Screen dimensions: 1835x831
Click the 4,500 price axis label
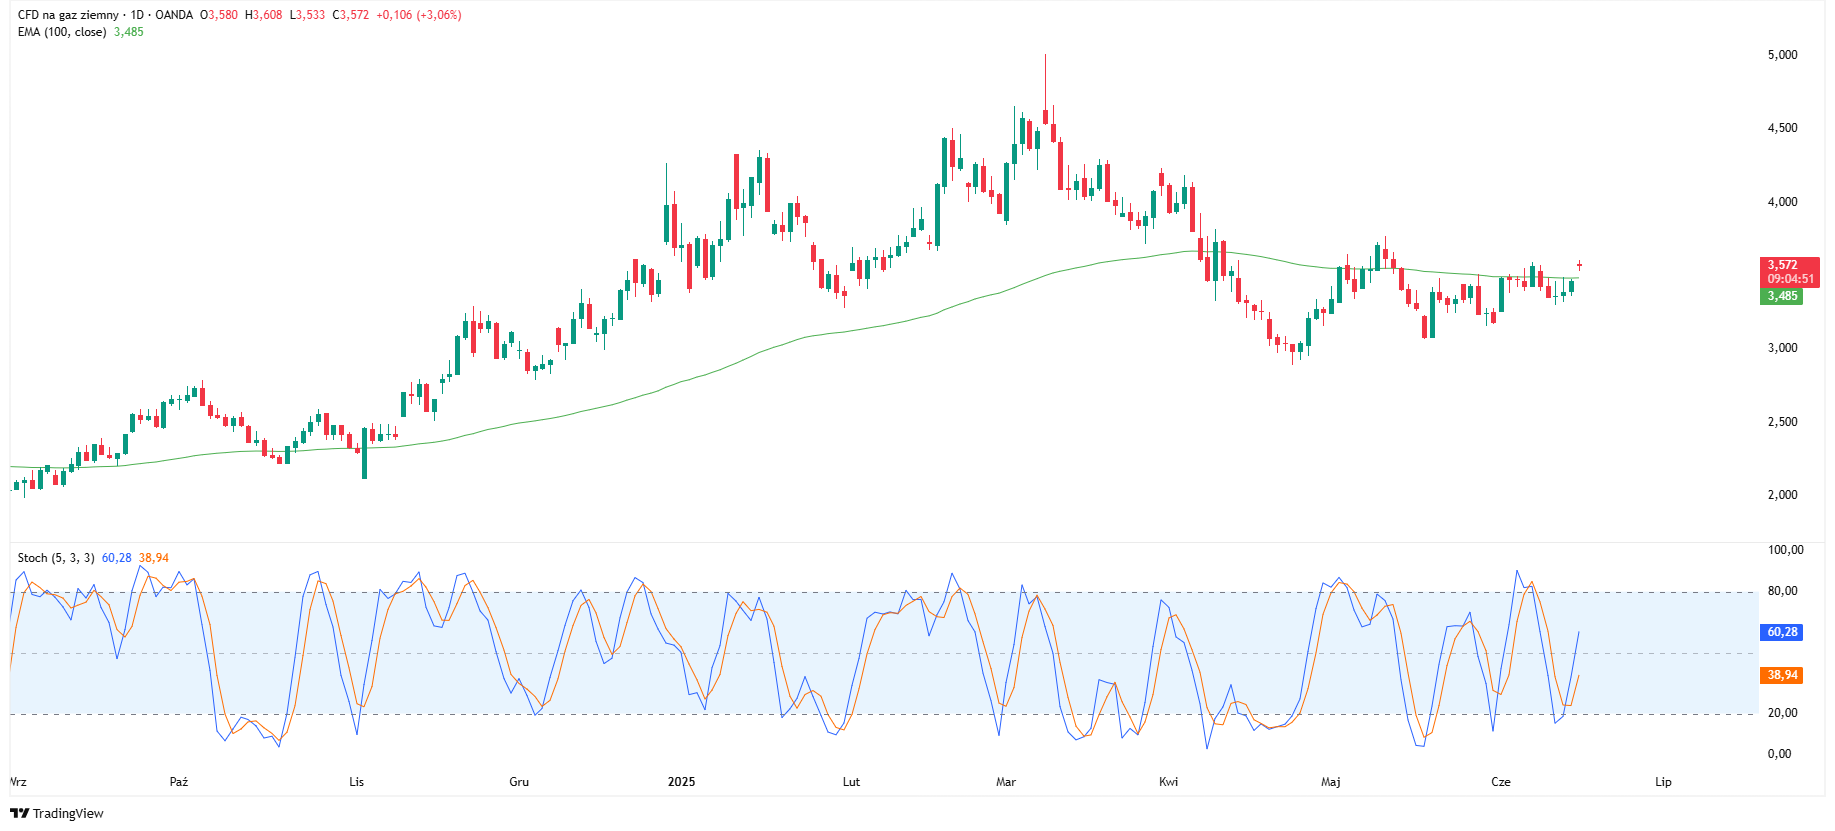click(x=1783, y=128)
